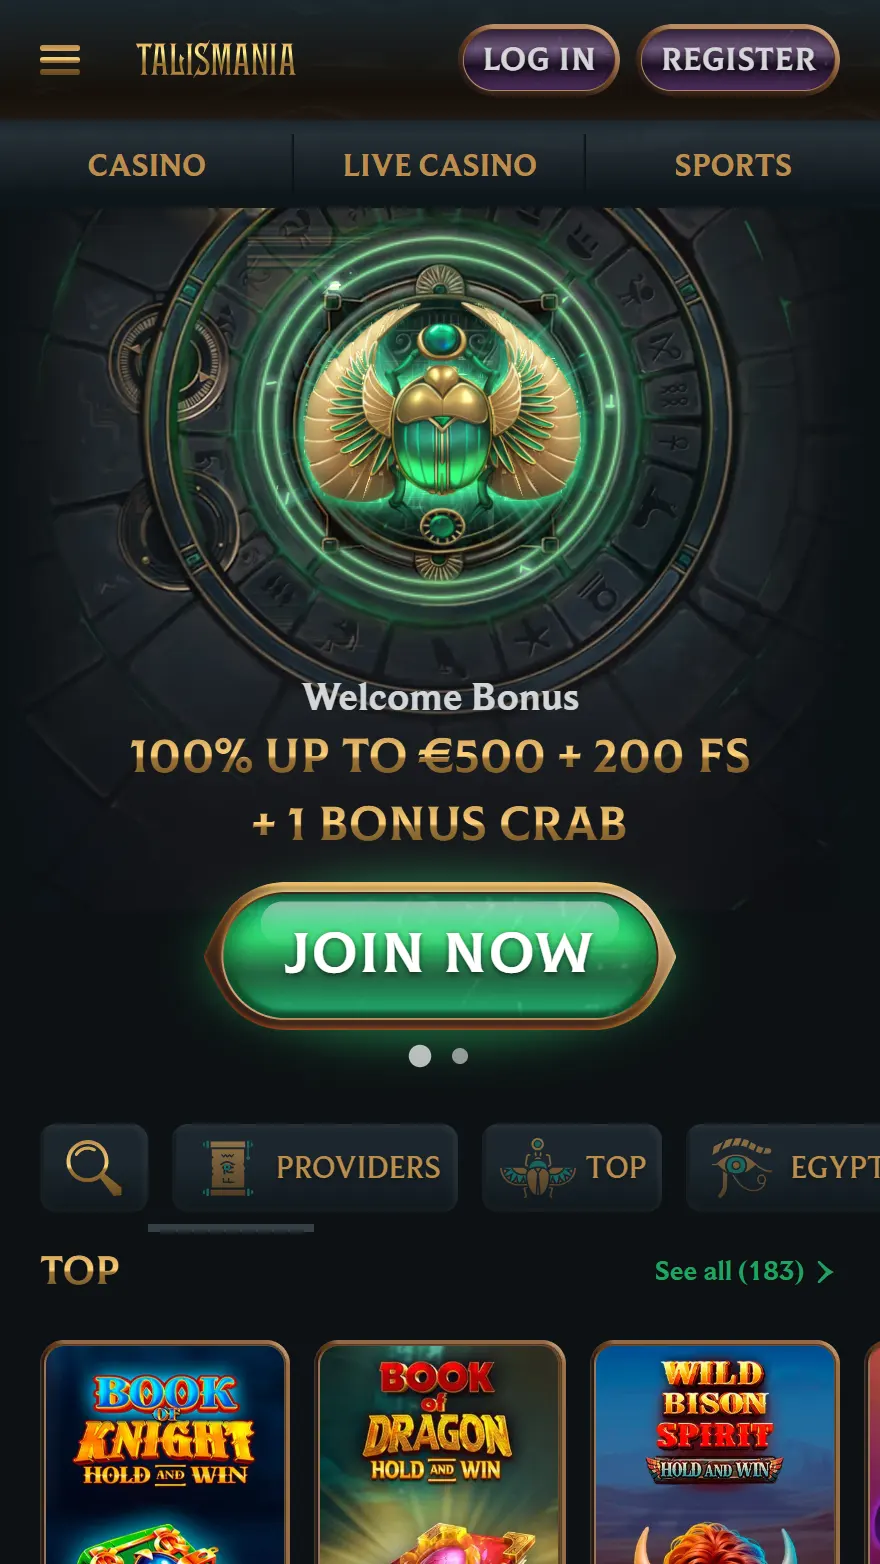This screenshot has width=880, height=1564.
Task: Click the Log In button
Action: click(x=539, y=60)
